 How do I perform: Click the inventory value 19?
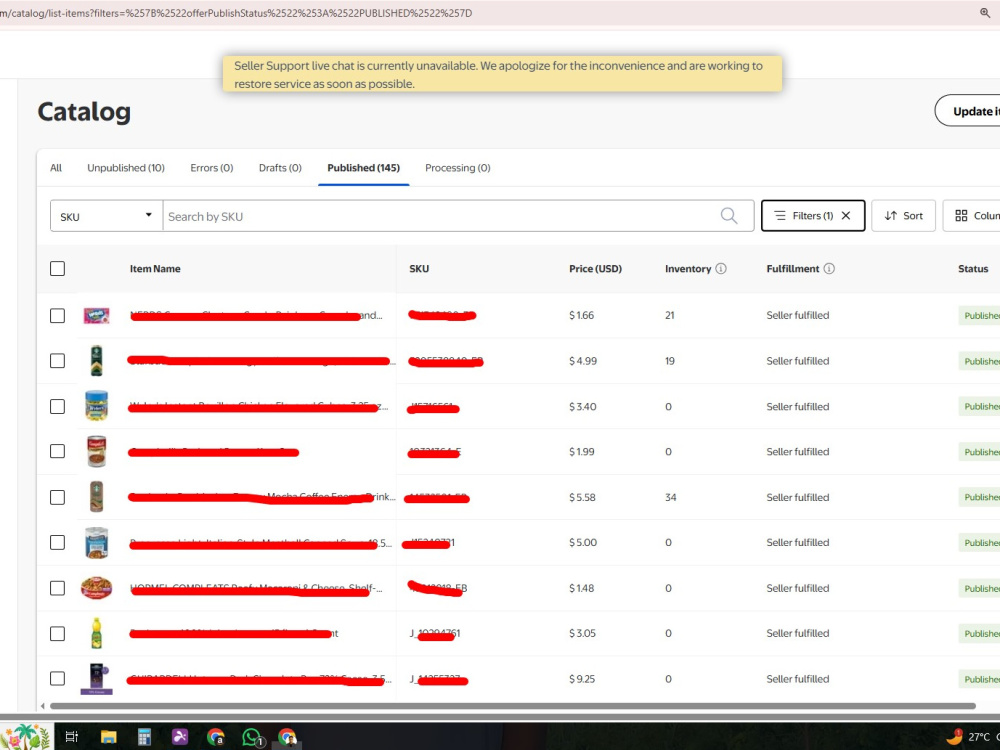pyautogui.click(x=670, y=361)
